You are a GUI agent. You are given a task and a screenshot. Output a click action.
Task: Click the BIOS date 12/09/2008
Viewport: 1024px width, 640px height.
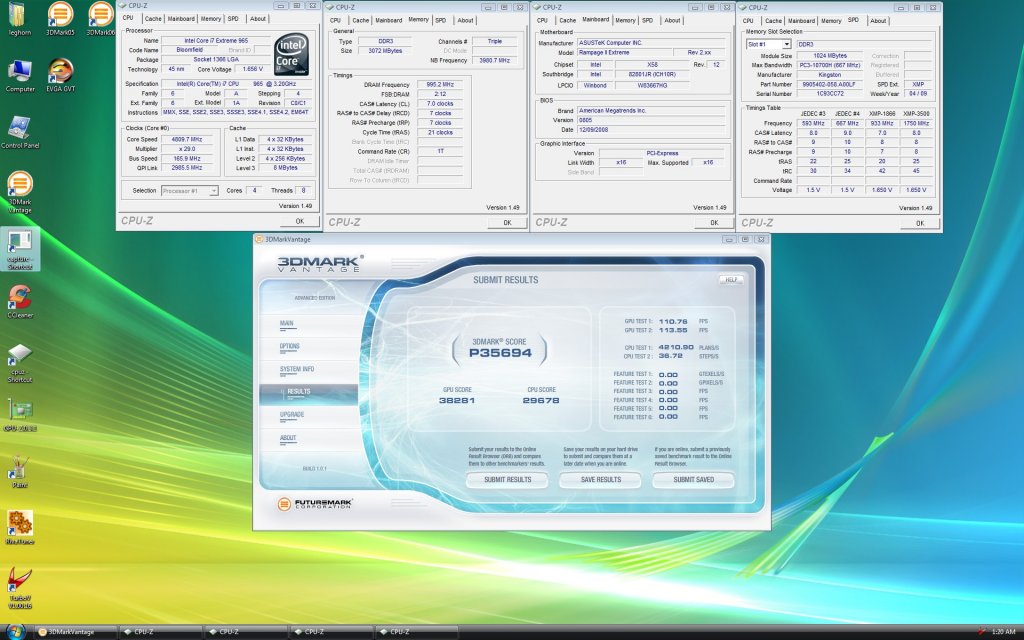pos(651,130)
